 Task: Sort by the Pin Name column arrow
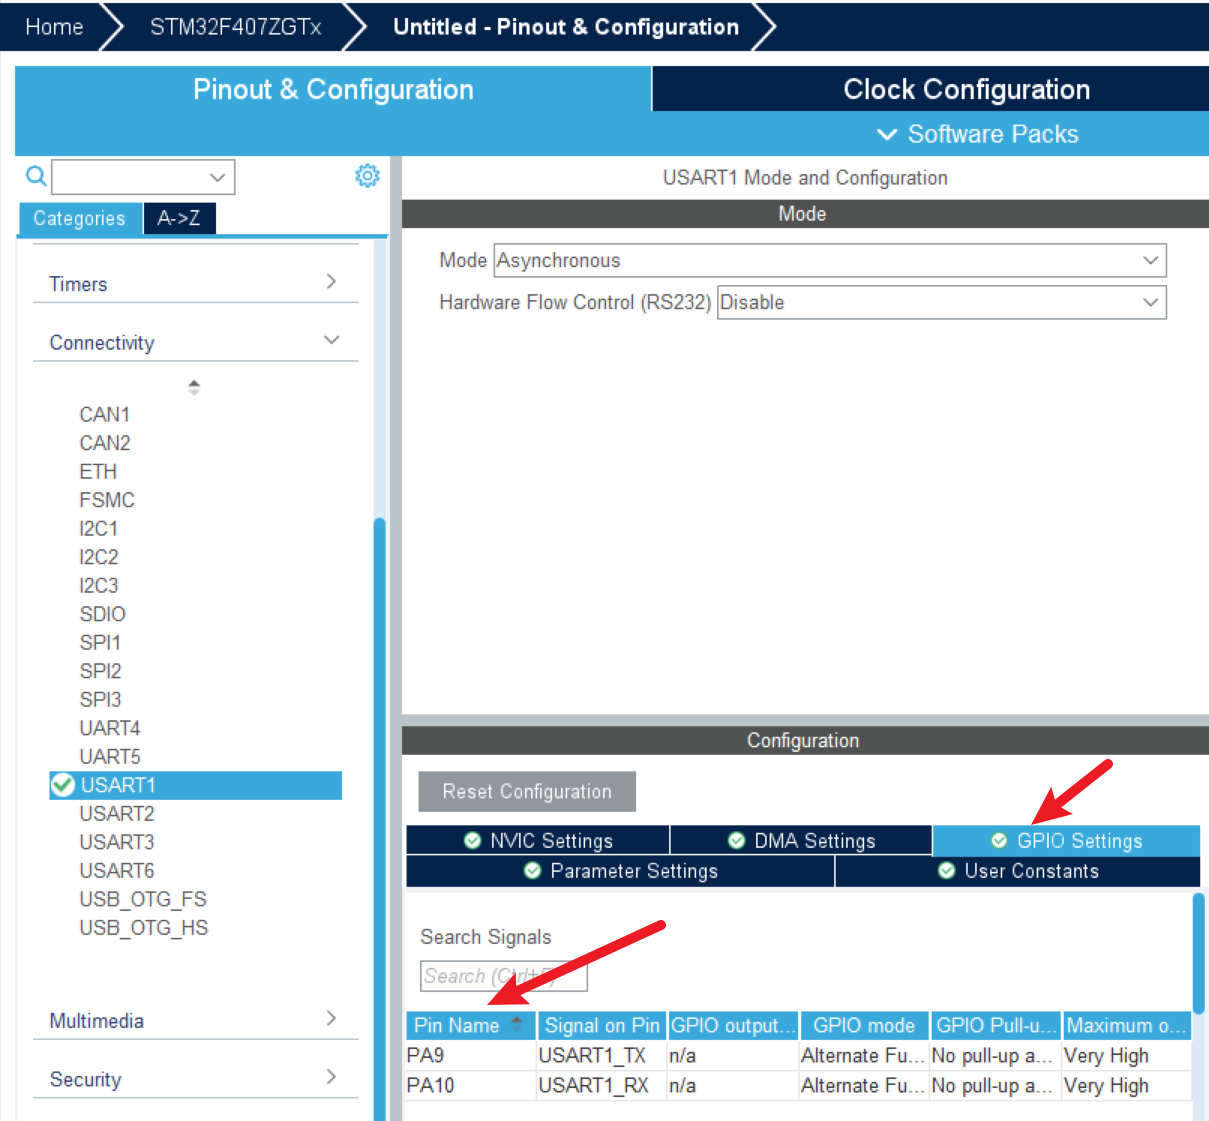point(516,1023)
